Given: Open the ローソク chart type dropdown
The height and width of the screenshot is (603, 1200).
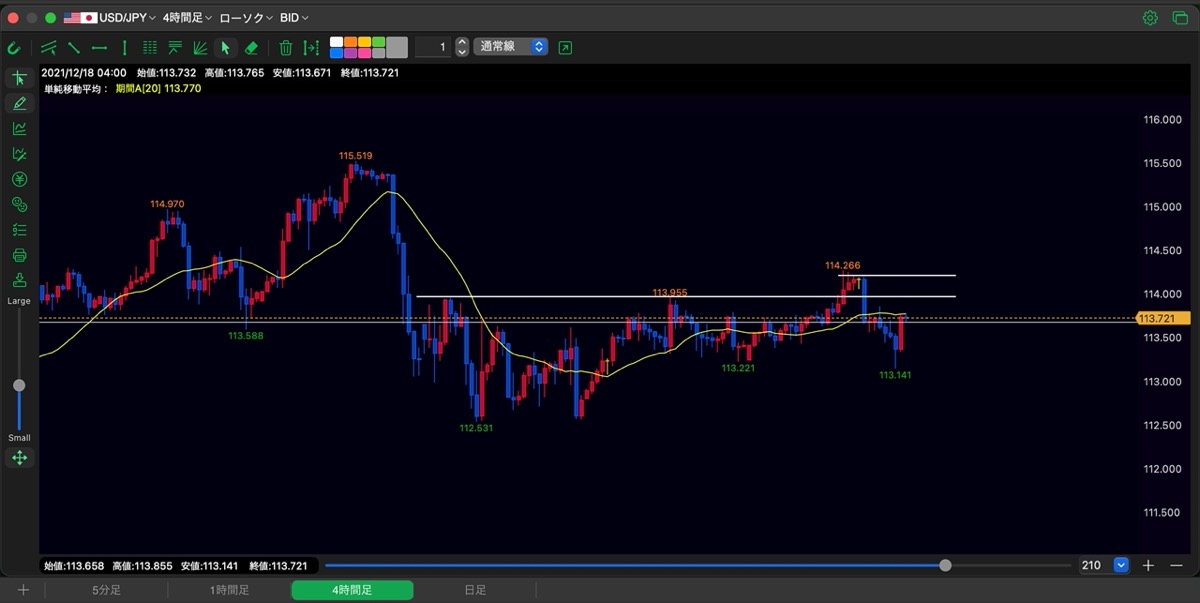Looking at the screenshot, I should 246,18.
